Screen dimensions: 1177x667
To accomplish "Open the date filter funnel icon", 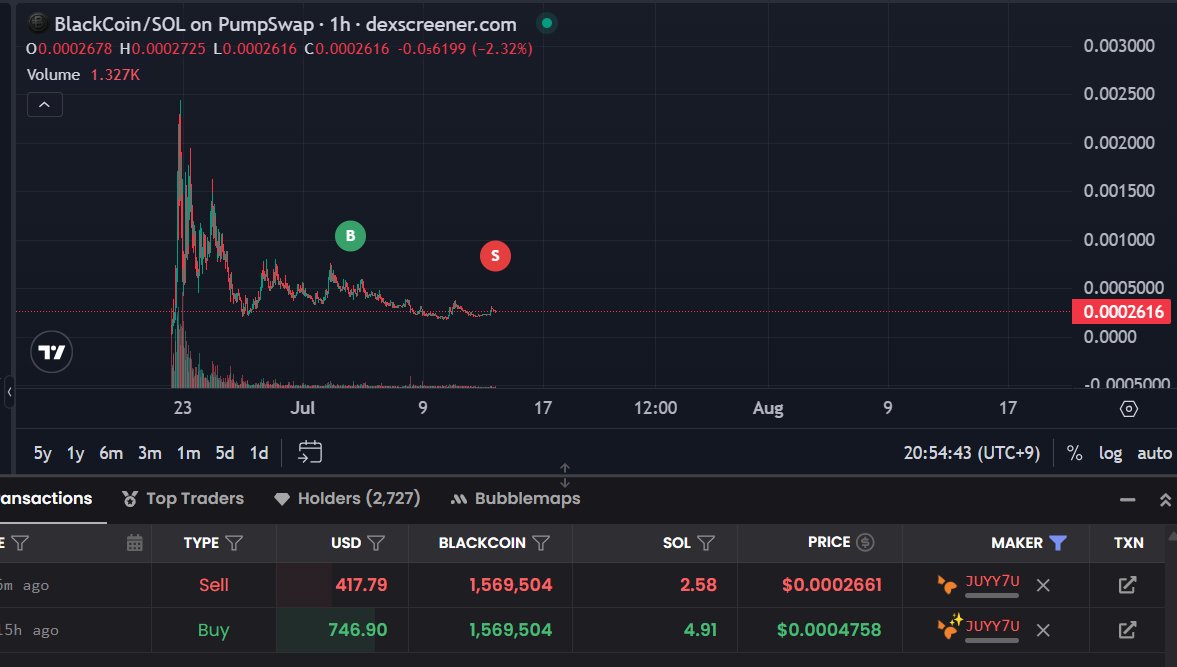I will [20, 542].
